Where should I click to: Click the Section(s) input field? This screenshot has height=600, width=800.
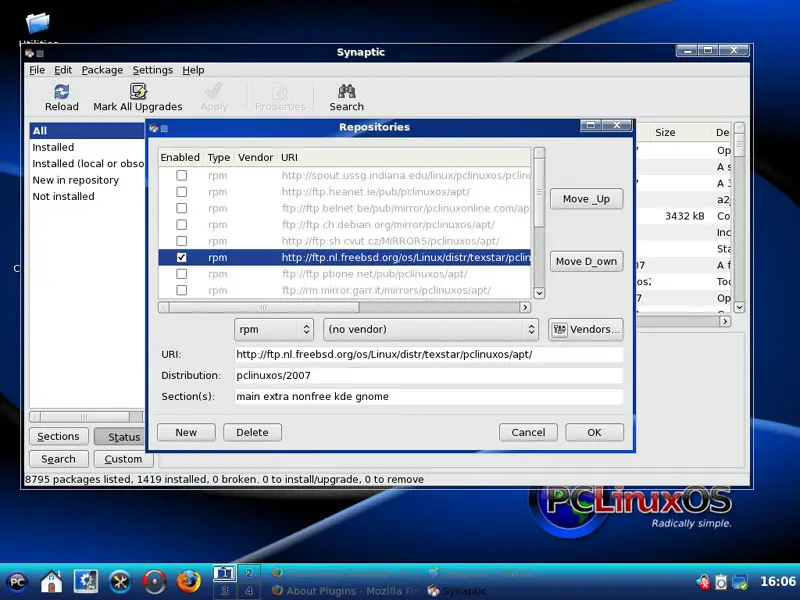(x=429, y=396)
